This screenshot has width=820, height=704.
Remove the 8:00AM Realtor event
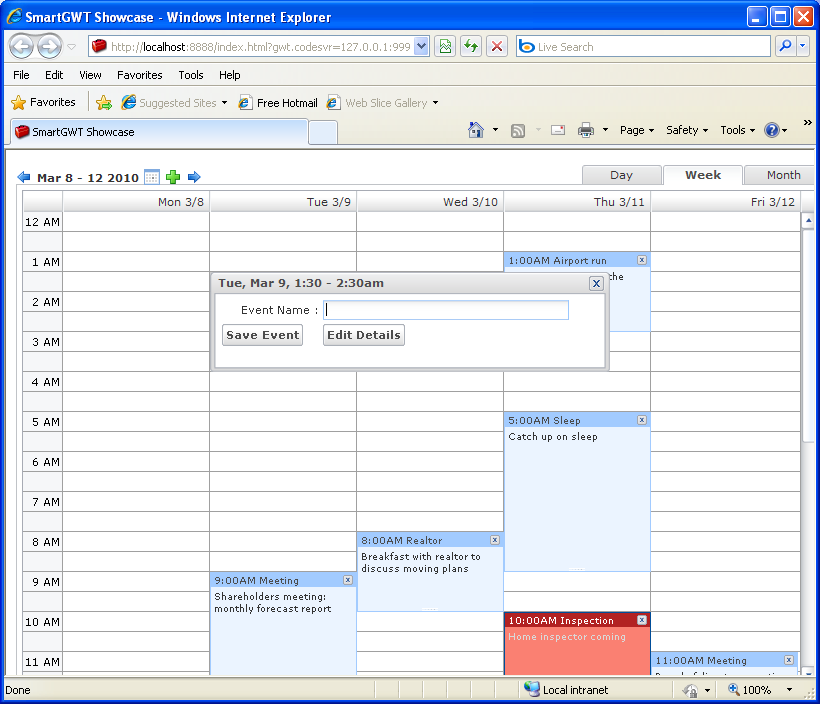(495, 540)
